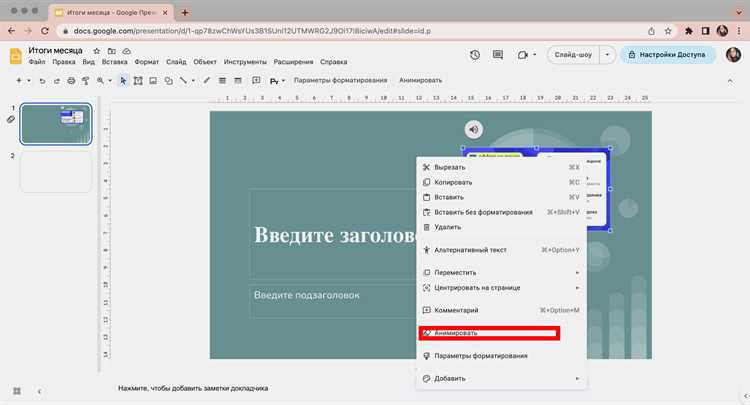The image size is (750, 405).
Task: Choose Альтернативный текст in context menu
Action: pos(501,250)
